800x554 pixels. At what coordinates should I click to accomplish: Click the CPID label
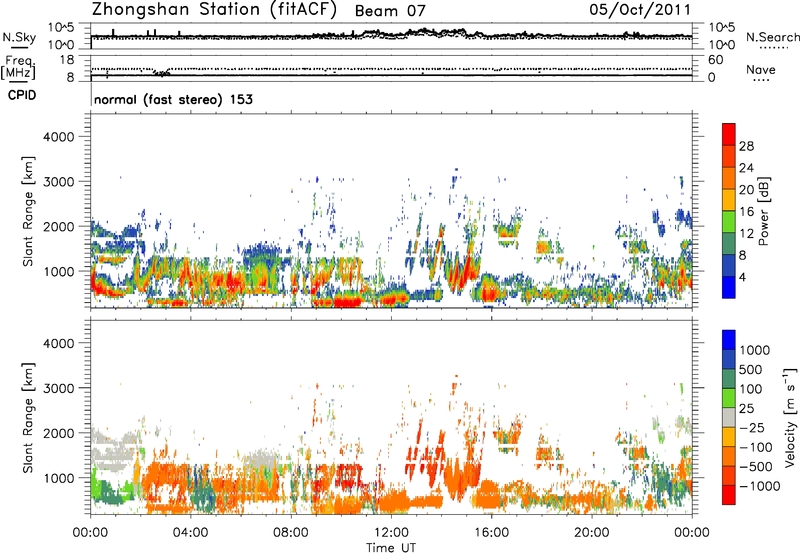click(x=22, y=95)
